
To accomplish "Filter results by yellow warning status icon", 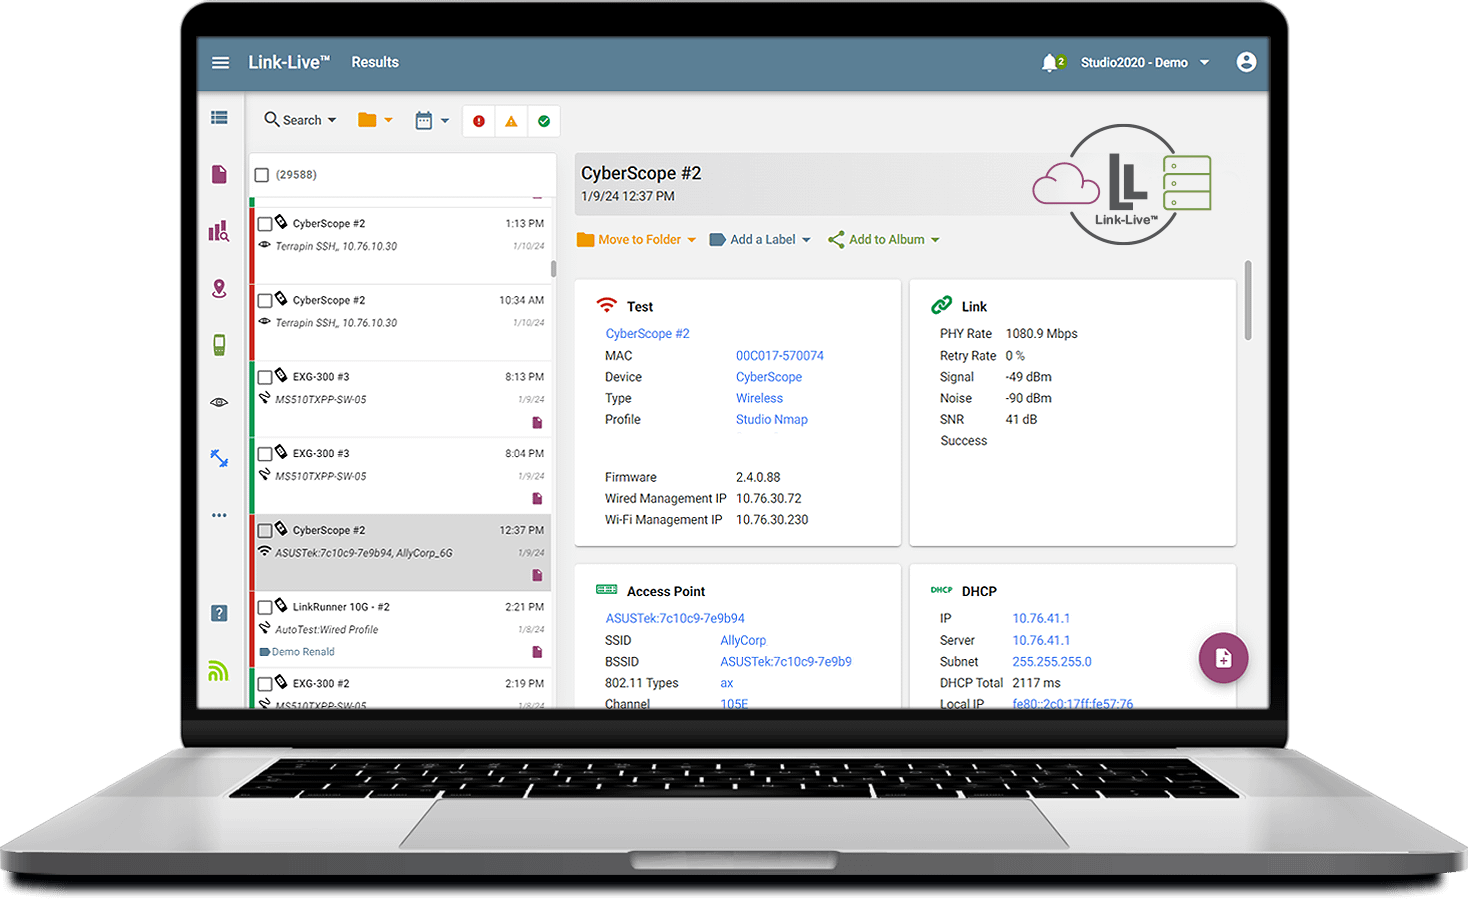I will [511, 121].
